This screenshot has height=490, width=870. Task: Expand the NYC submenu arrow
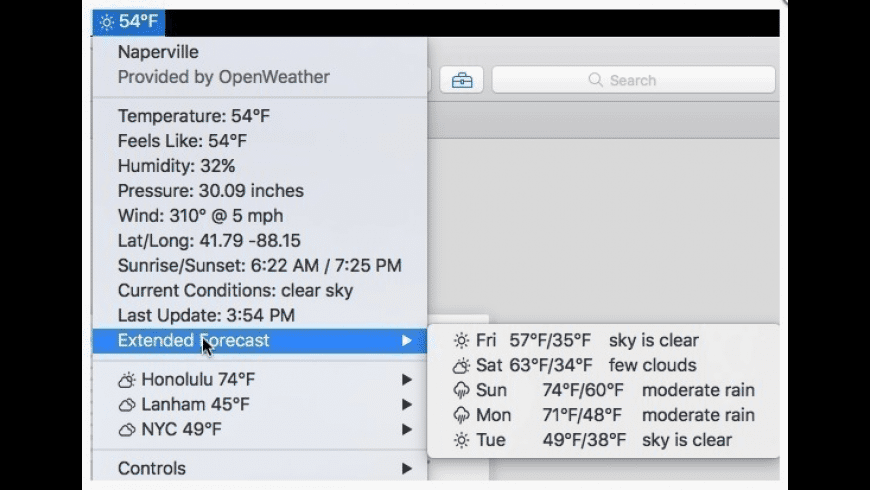click(x=406, y=430)
